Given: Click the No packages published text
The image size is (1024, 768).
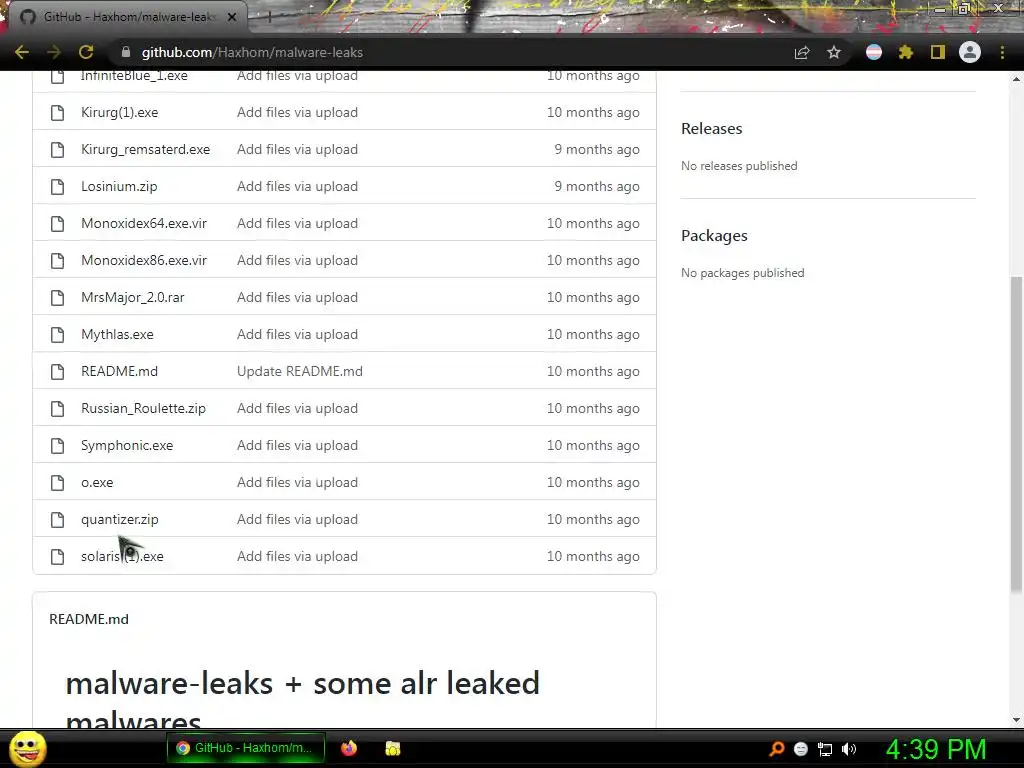Looking at the screenshot, I should click(x=743, y=273).
